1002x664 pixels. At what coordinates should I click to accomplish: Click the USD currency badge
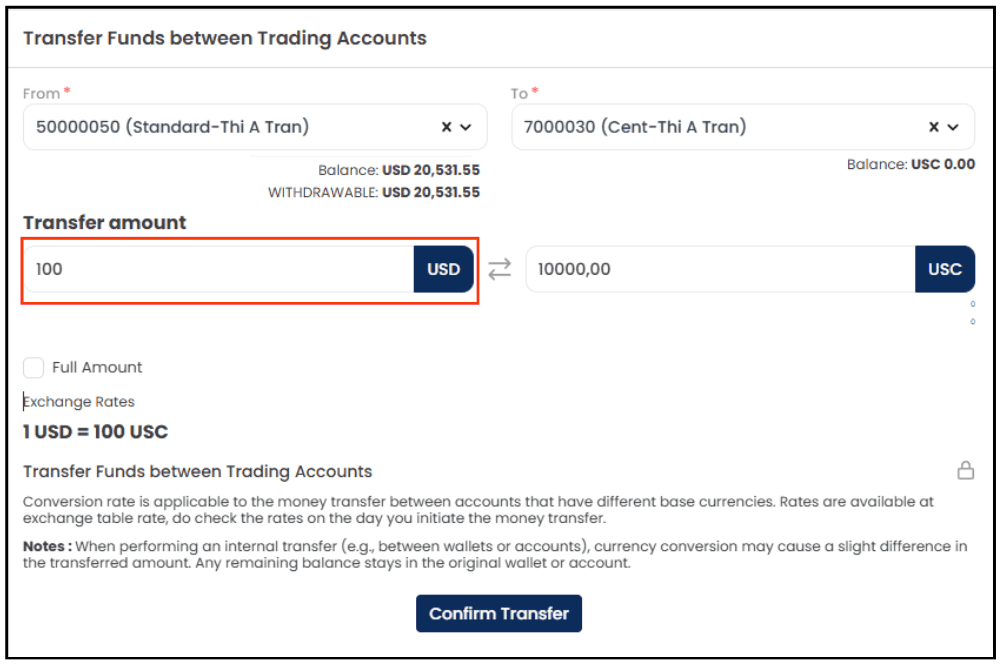(443, 269)
